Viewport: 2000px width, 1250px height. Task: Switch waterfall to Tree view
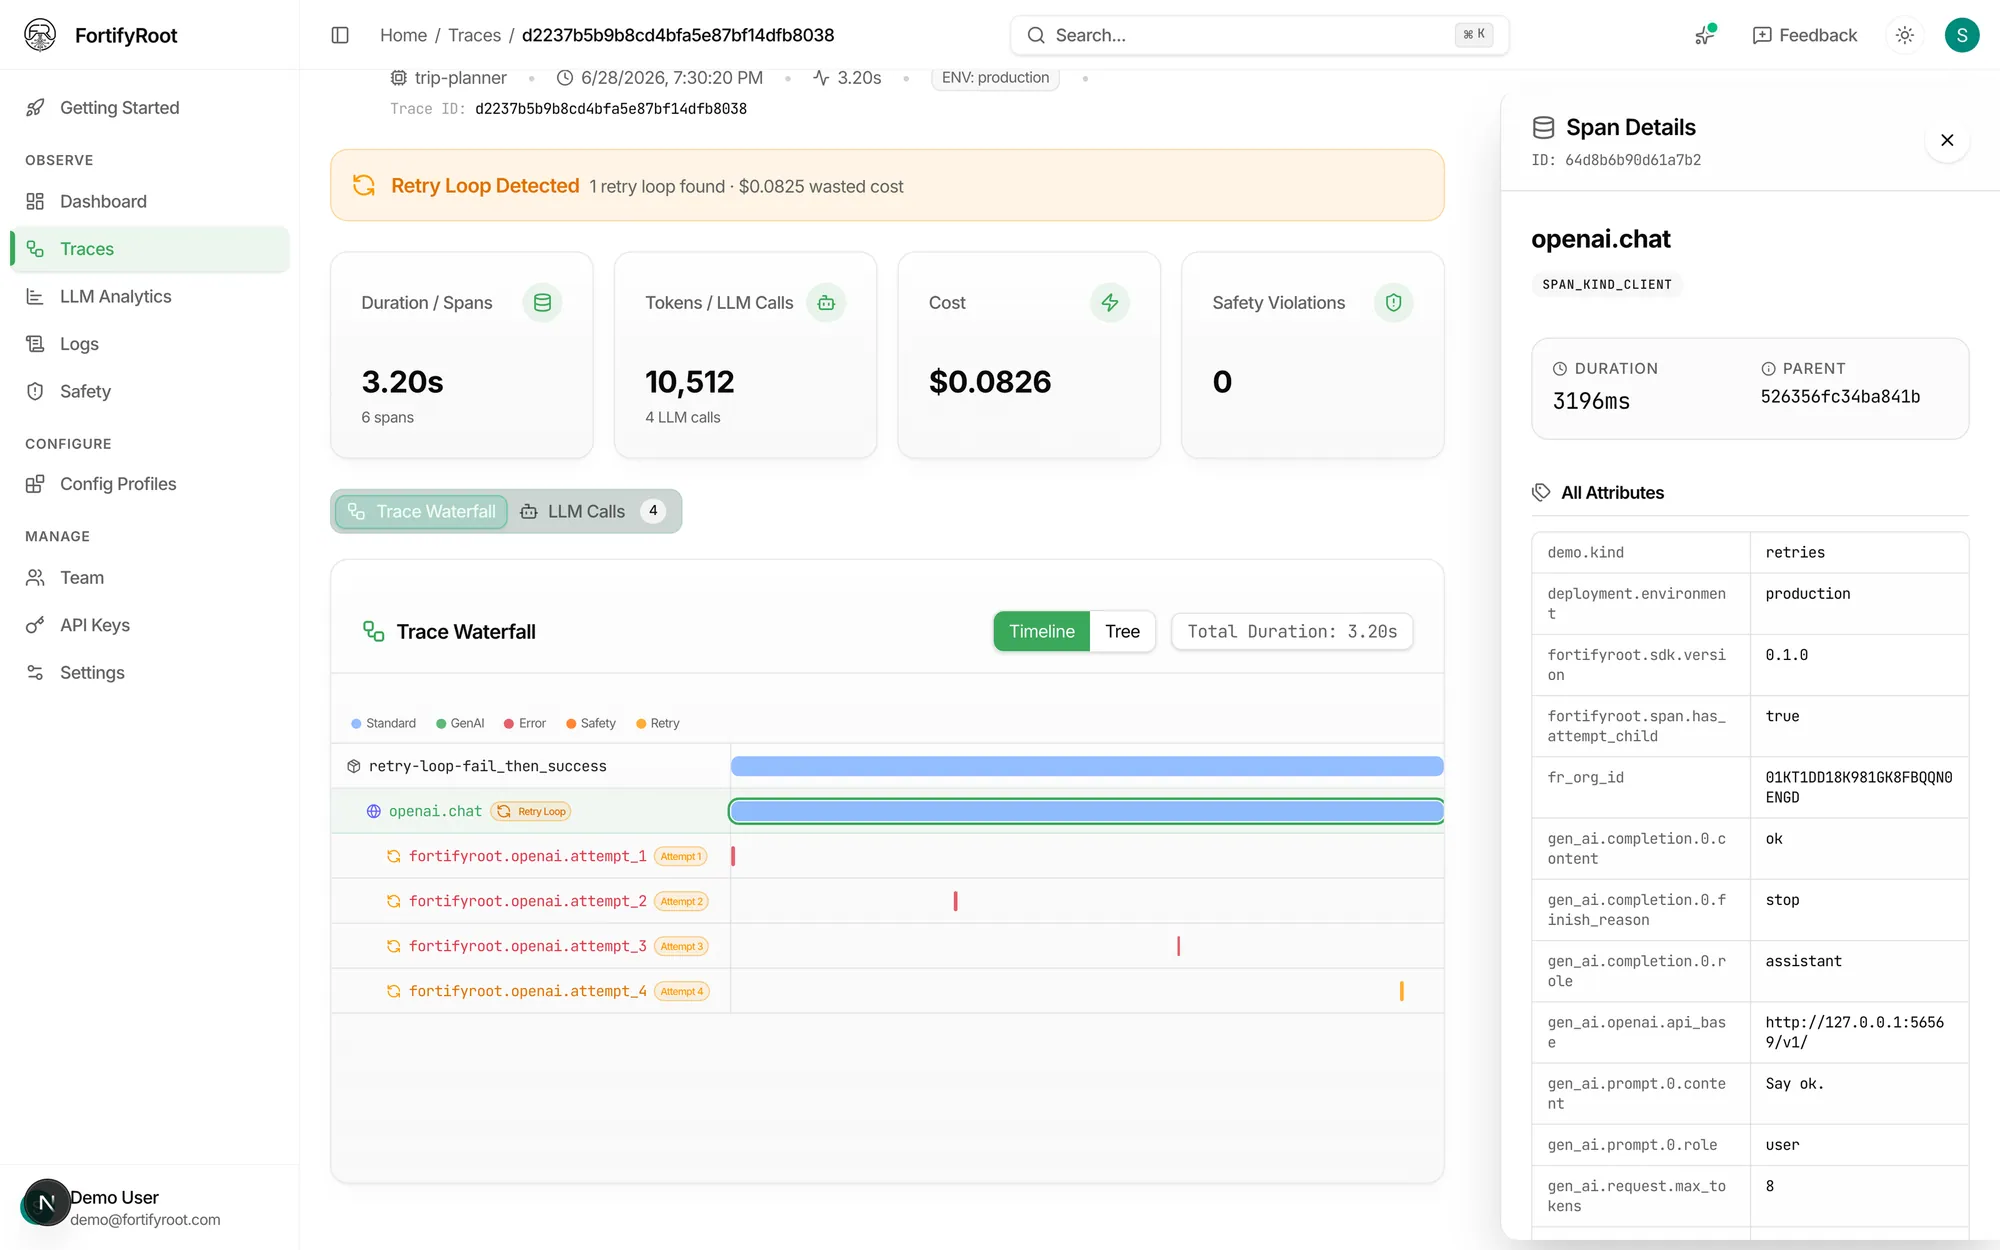1122,631
